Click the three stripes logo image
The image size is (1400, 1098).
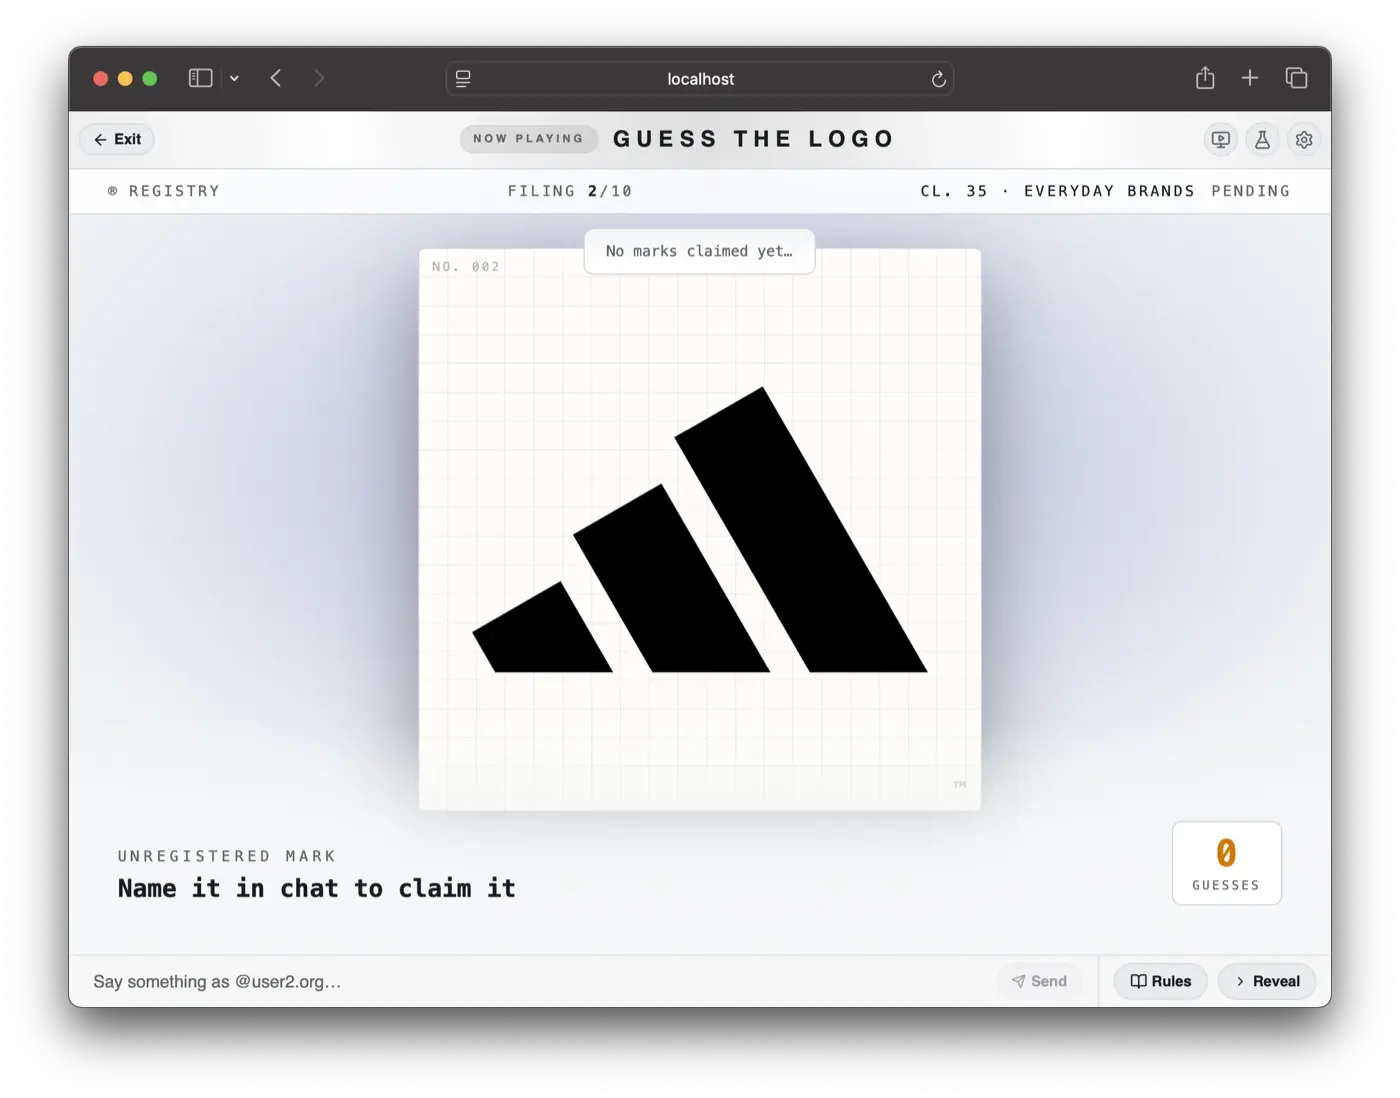(699, 530)
